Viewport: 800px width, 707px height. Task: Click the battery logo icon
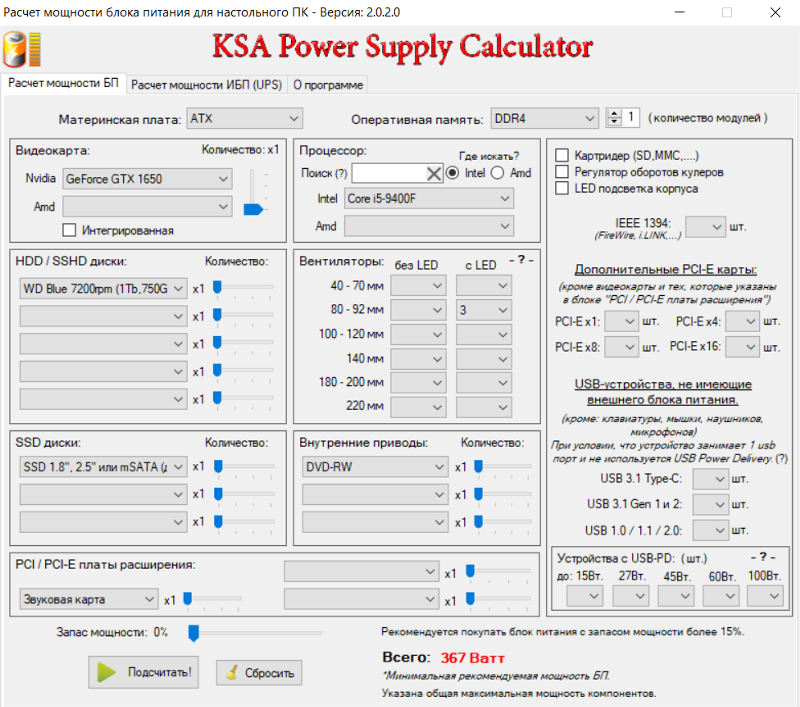point(21,49)
